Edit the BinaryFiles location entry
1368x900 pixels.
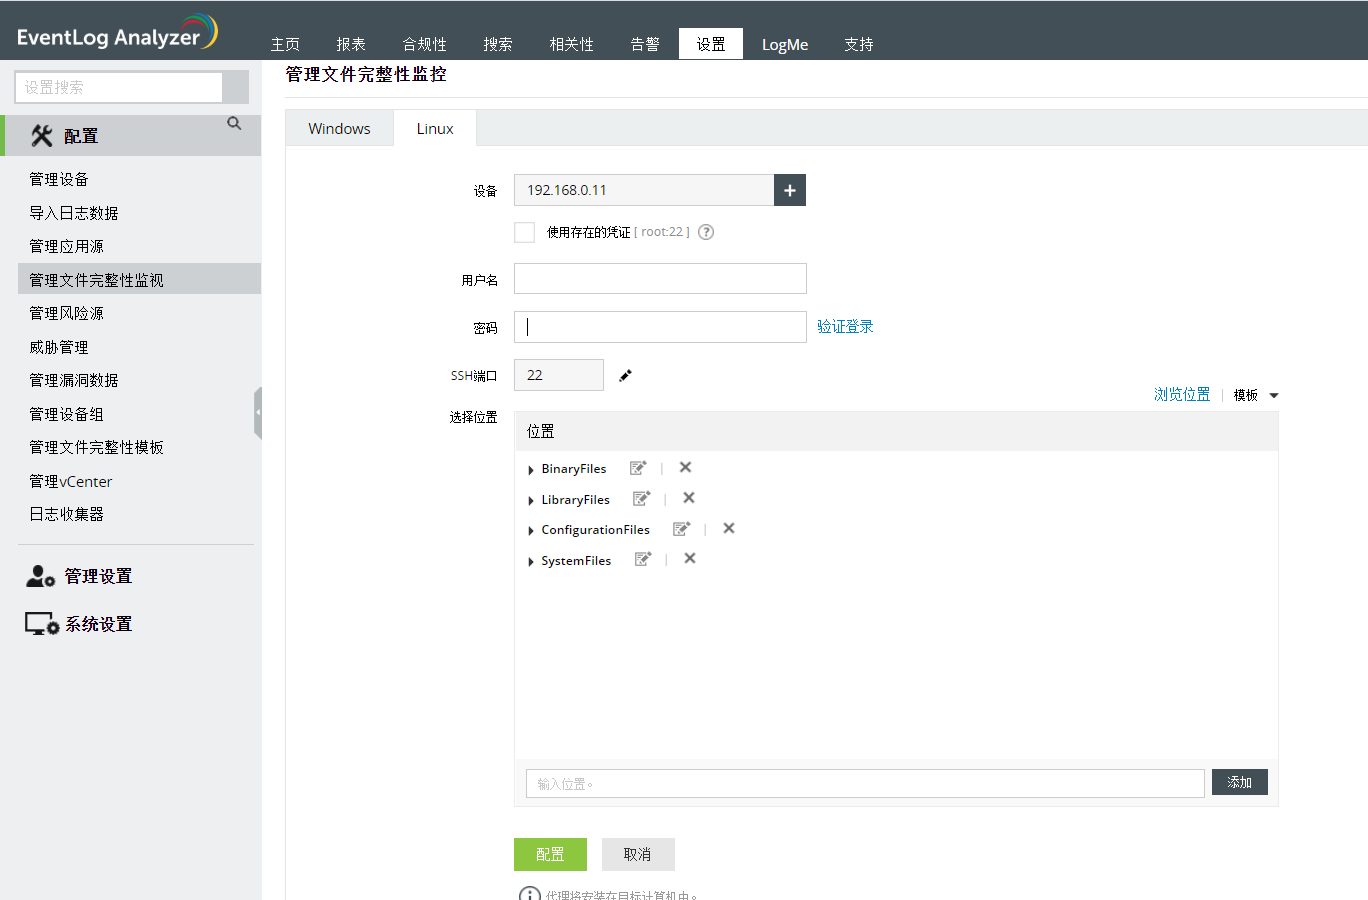pos(638,468)
